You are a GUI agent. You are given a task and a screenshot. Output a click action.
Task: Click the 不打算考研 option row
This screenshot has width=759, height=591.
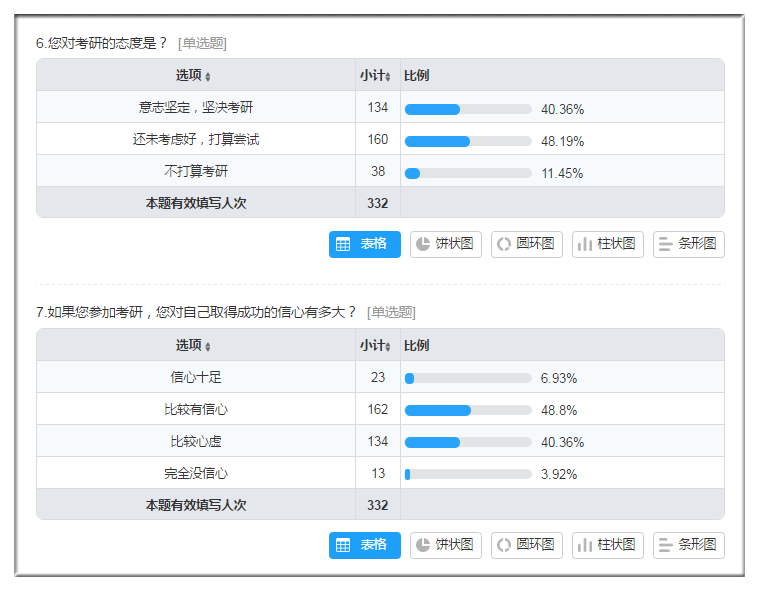pos(196,171)
